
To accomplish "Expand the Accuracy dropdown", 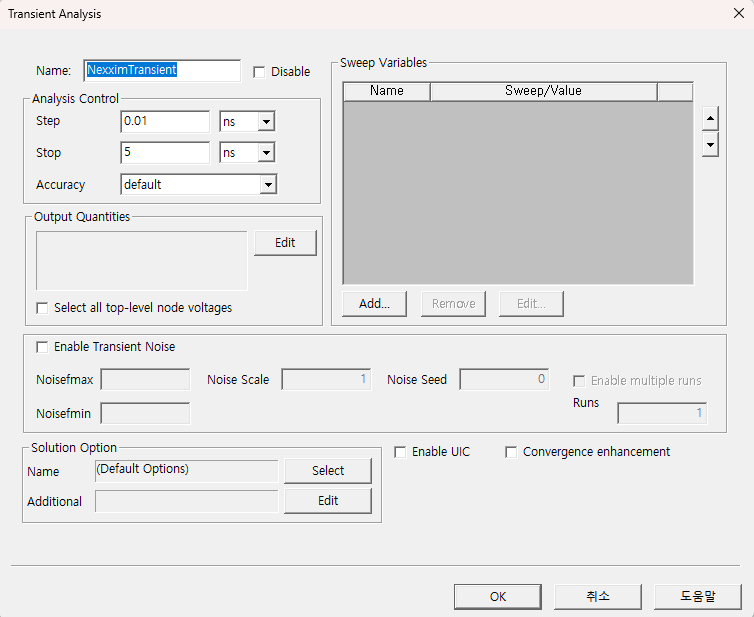I will point(267,185).
